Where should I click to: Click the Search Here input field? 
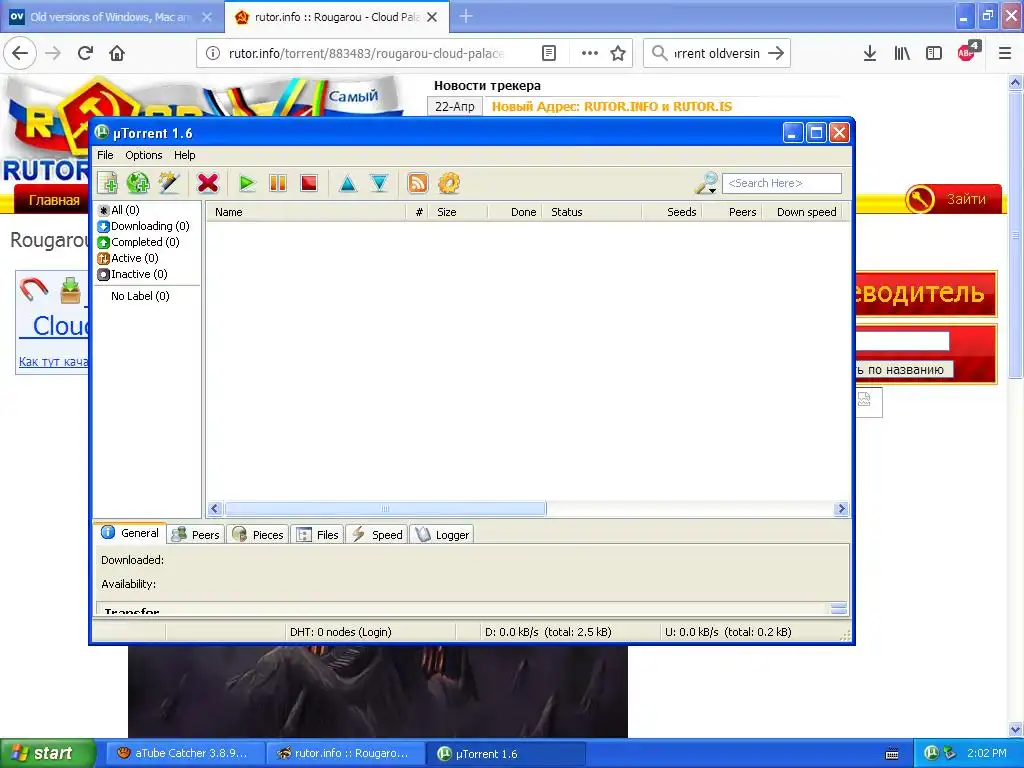click(x=782, y=184)
